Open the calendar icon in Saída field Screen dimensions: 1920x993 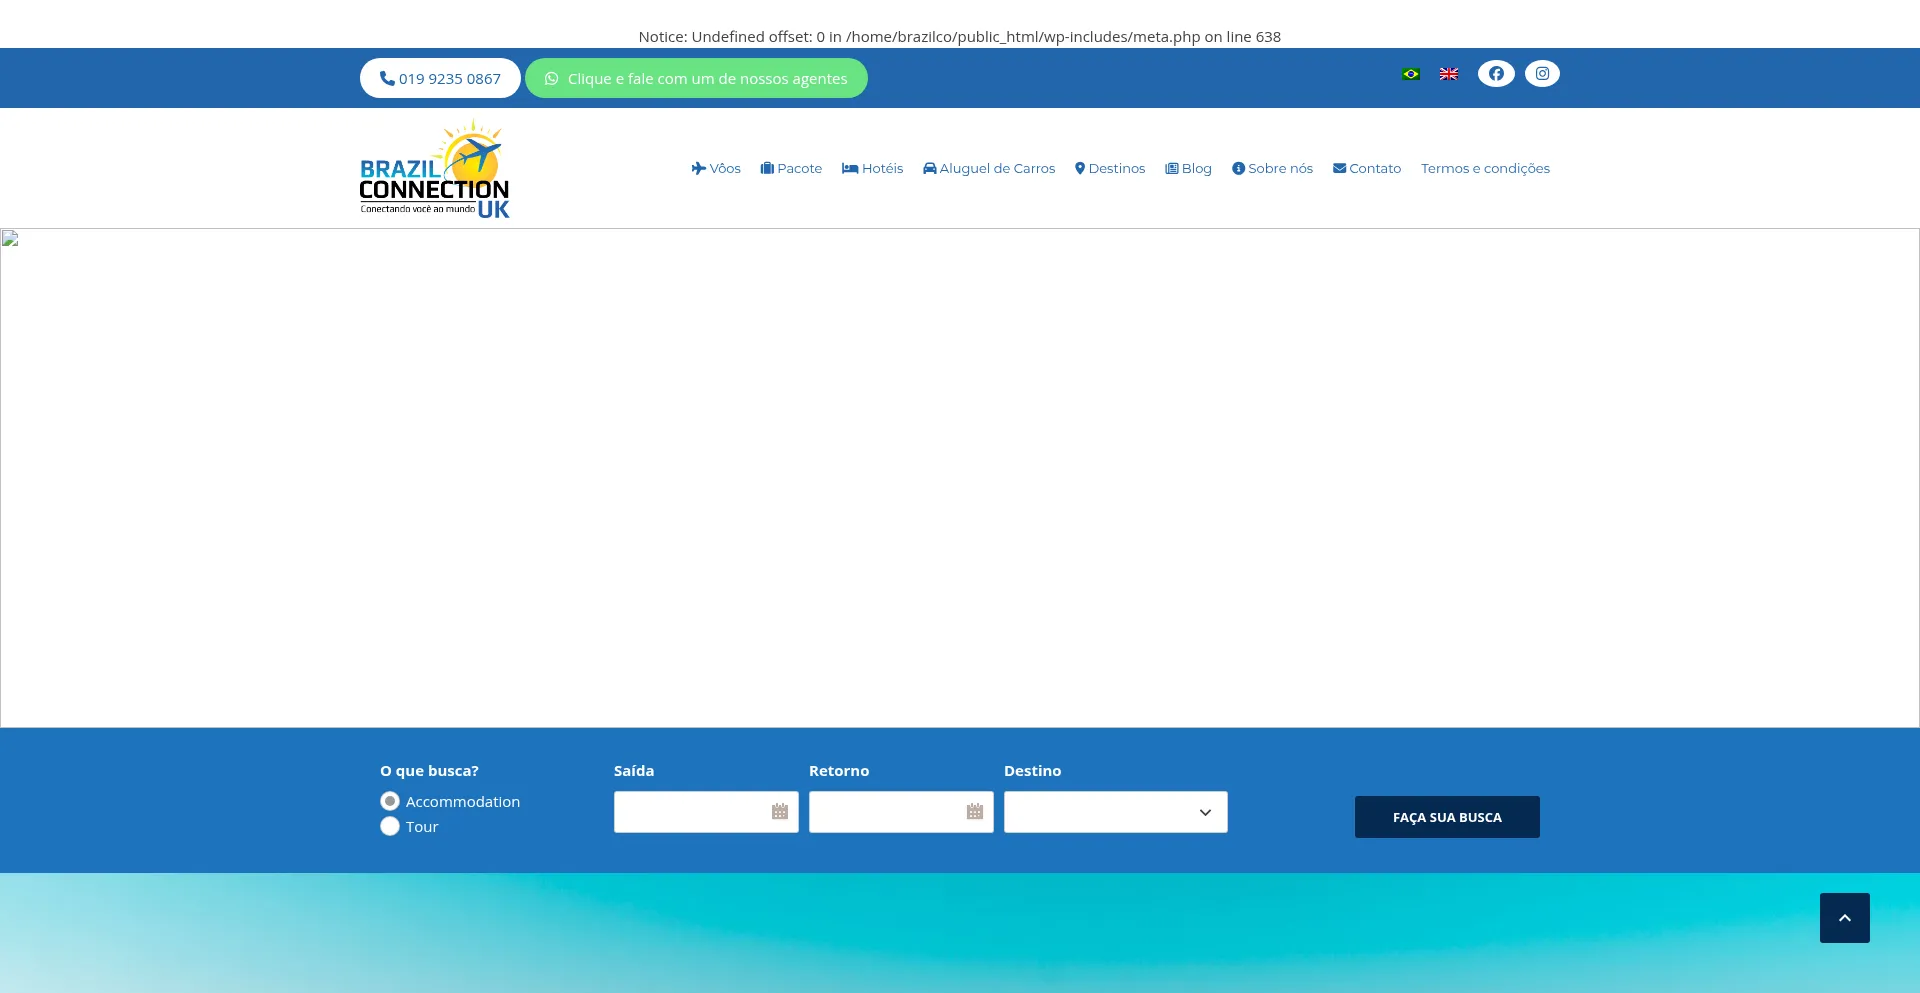click(x=779, y=812)
